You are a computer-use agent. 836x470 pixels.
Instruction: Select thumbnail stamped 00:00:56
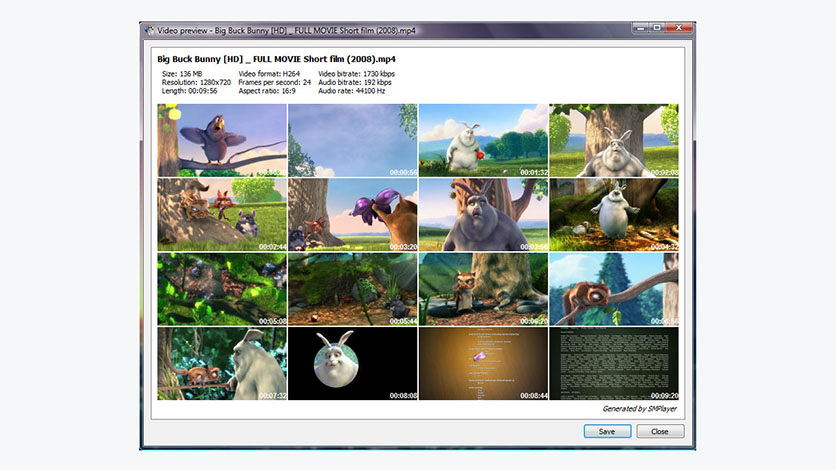click(352, 140)
